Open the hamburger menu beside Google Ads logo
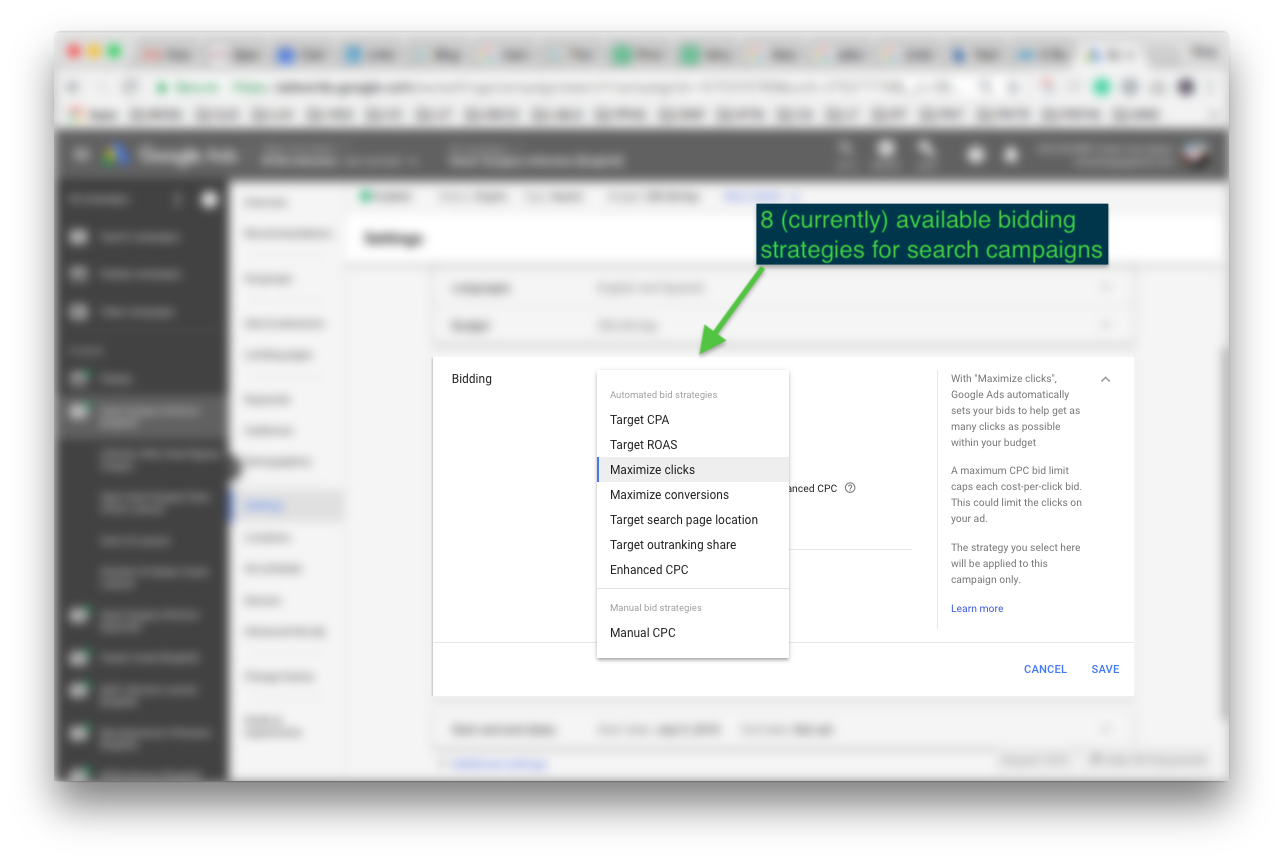 (x=82, y=155)
